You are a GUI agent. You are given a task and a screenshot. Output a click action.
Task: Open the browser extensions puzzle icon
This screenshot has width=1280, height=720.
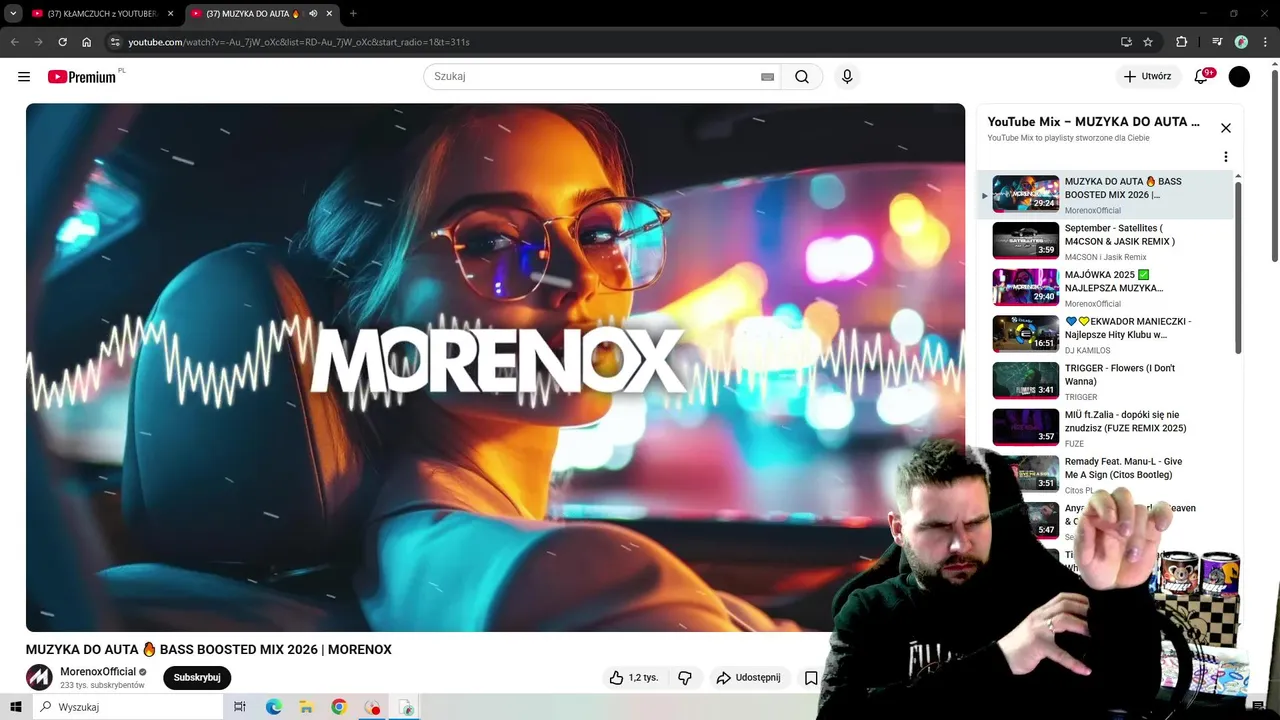pos(1181,42)
